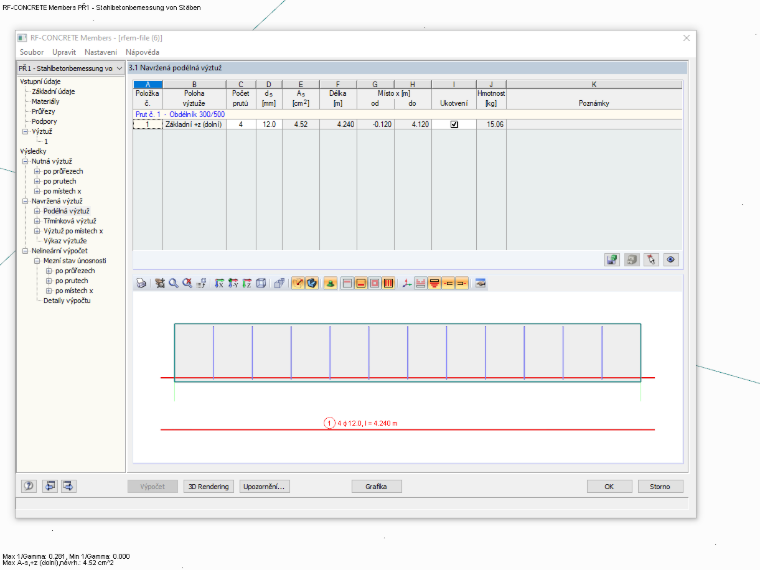760x570 pixels.
Task: Set view in Z direction
Action: [x=247, y=284]
